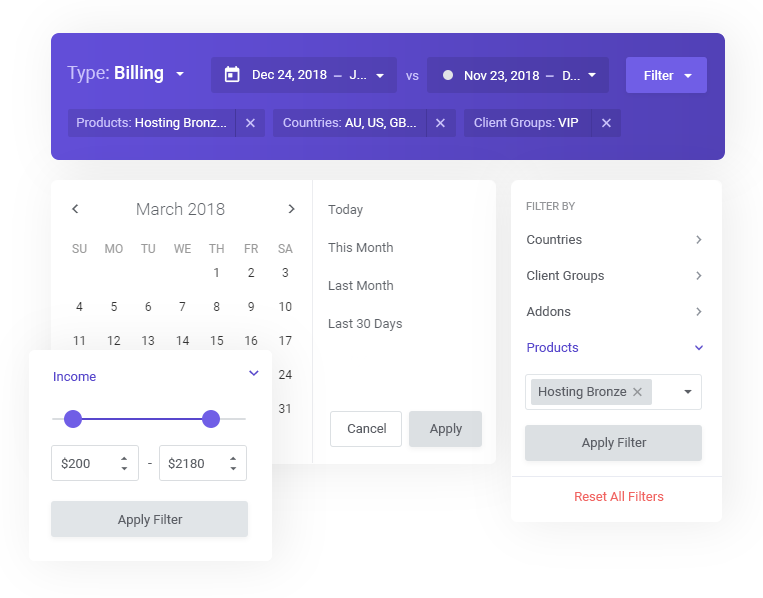Screen dimensions: 763x598
Task: Click the Countries: AU, US, GB... tag label
Action: [x=349, y=123]
